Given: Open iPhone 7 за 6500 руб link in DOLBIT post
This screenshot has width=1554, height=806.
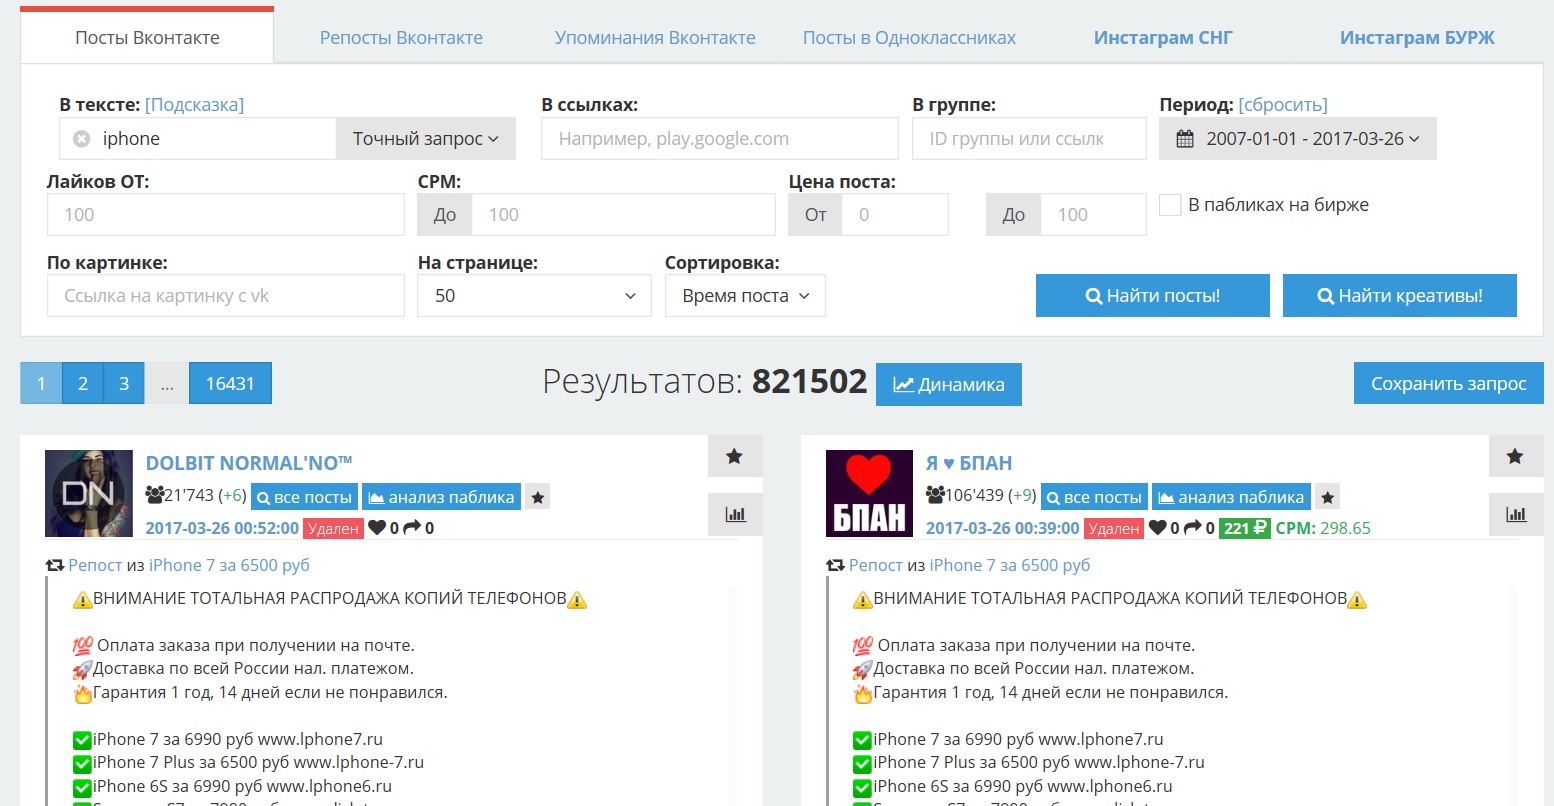Looking at the screenshot, I should 229,565.
